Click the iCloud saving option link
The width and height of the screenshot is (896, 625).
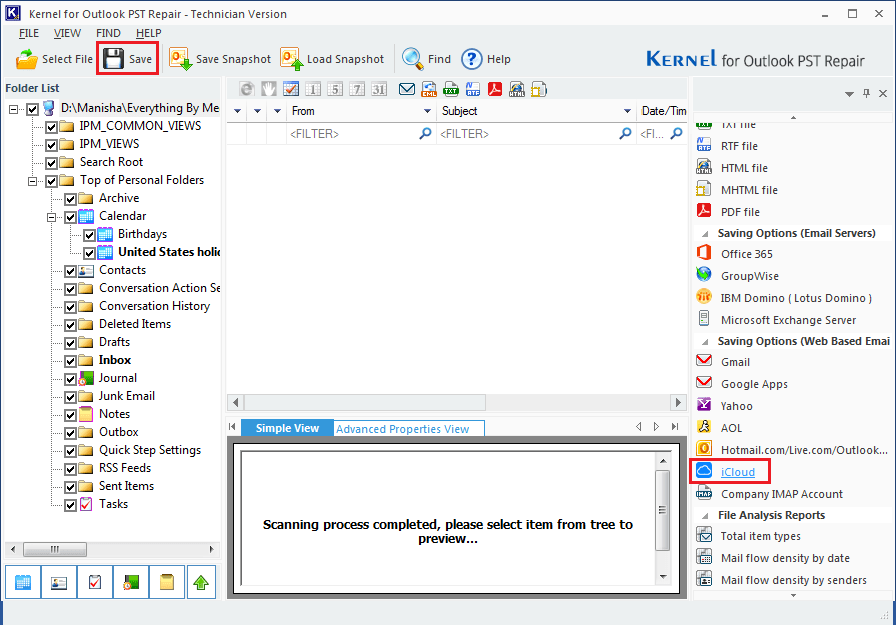click(738, 472)
